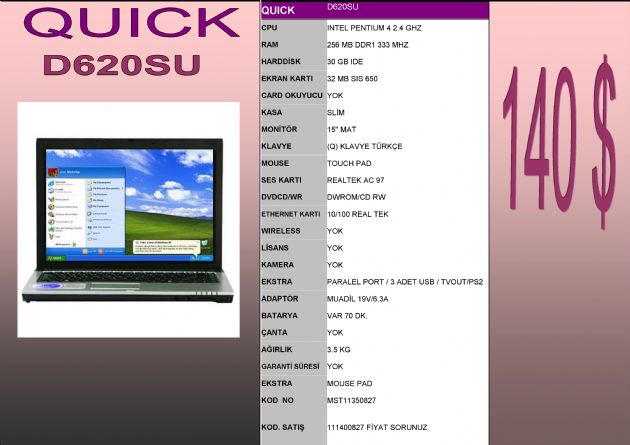630x445 pixels.
Task: Click the WIRELESS row label
Action: [x=280, y=231]
